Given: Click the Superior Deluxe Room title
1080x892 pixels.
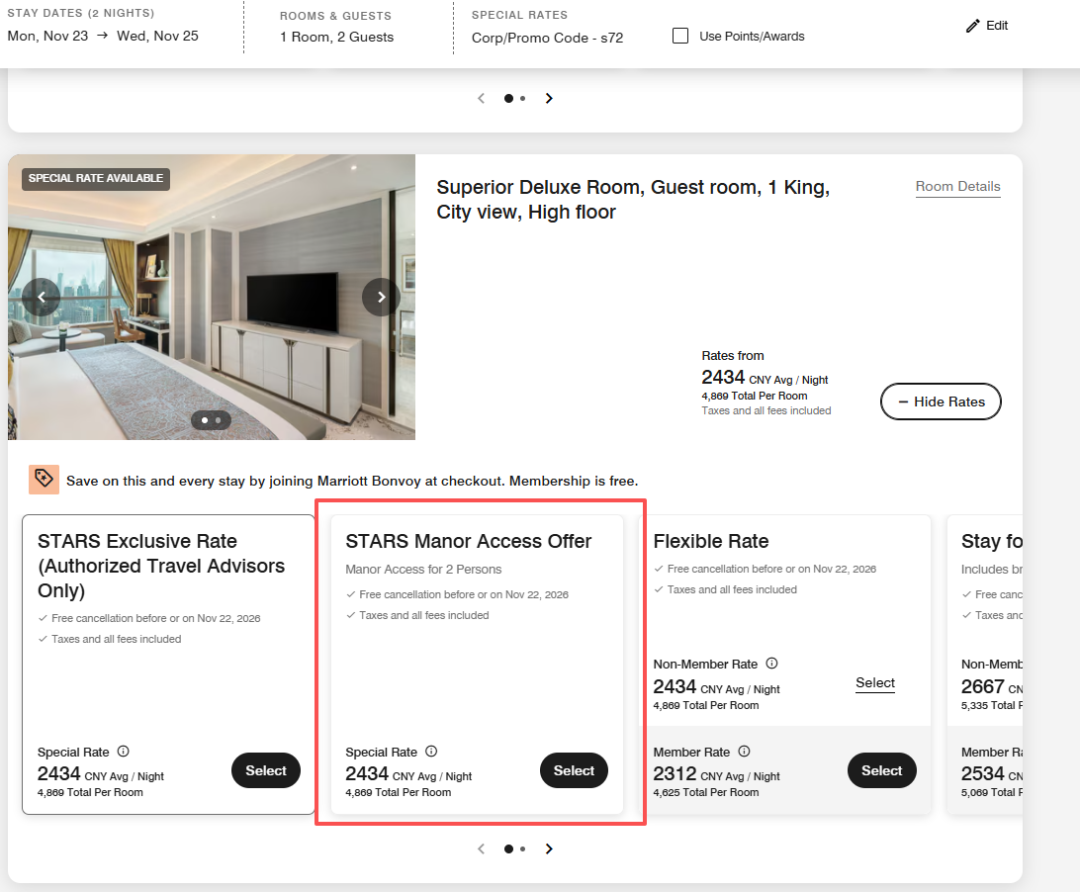Looking at the screenshot, I should [633, 200].
